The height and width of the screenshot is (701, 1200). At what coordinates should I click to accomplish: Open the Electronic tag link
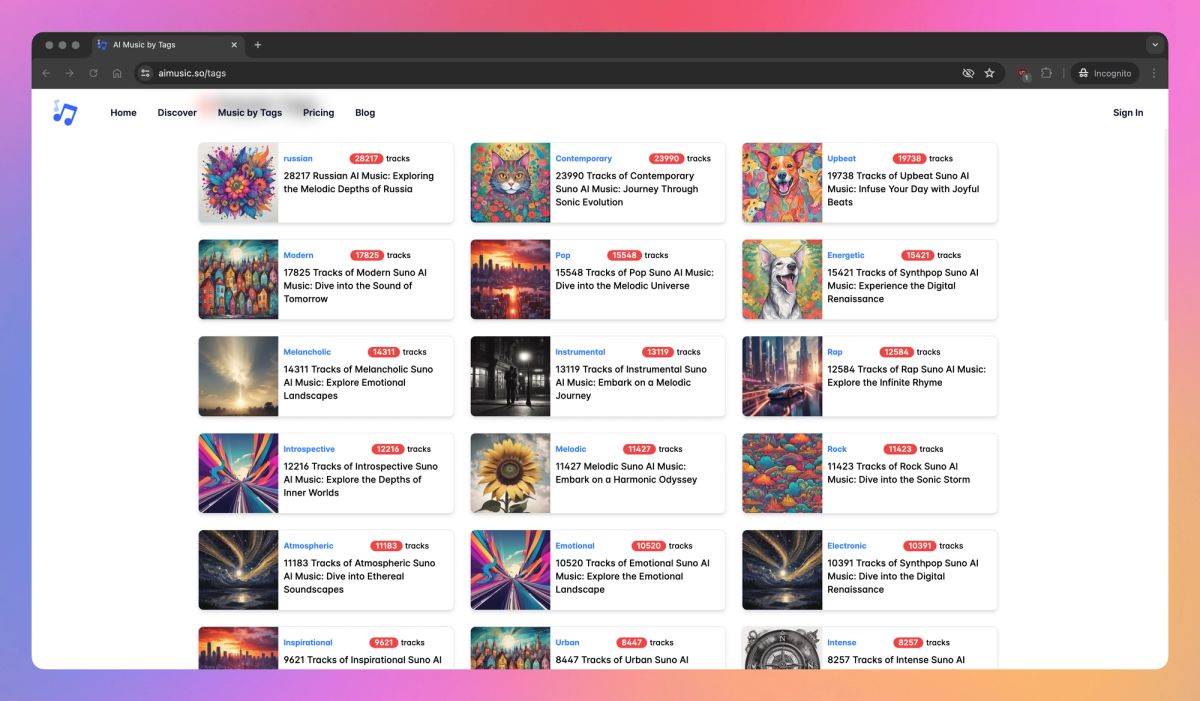846,545
